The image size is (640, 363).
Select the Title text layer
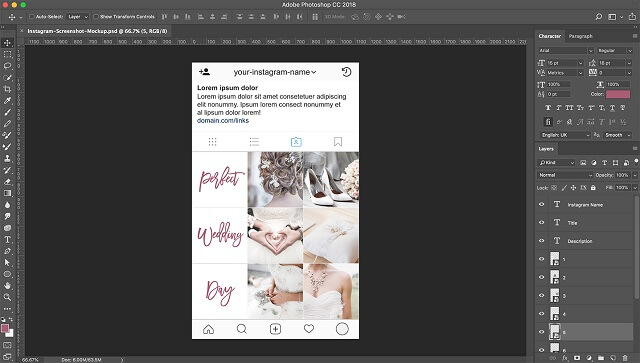(584, 223)
